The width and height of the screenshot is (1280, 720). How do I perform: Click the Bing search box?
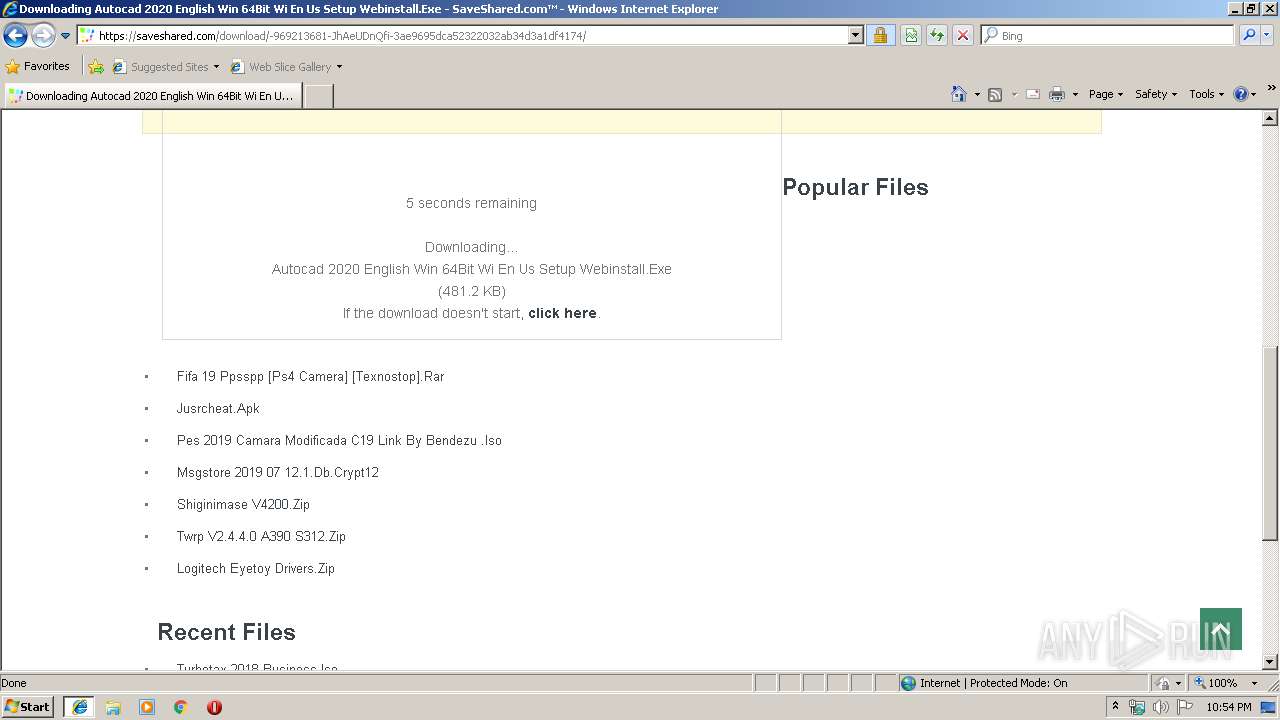tap(1108, 36)
